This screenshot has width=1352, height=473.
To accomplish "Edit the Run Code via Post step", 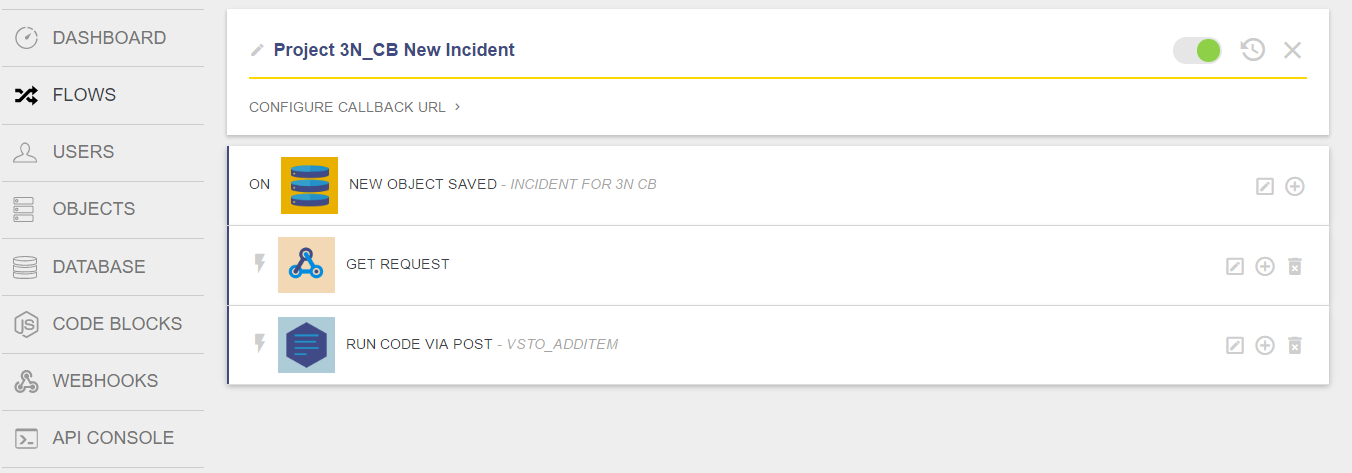I will tap(1235, 345).
